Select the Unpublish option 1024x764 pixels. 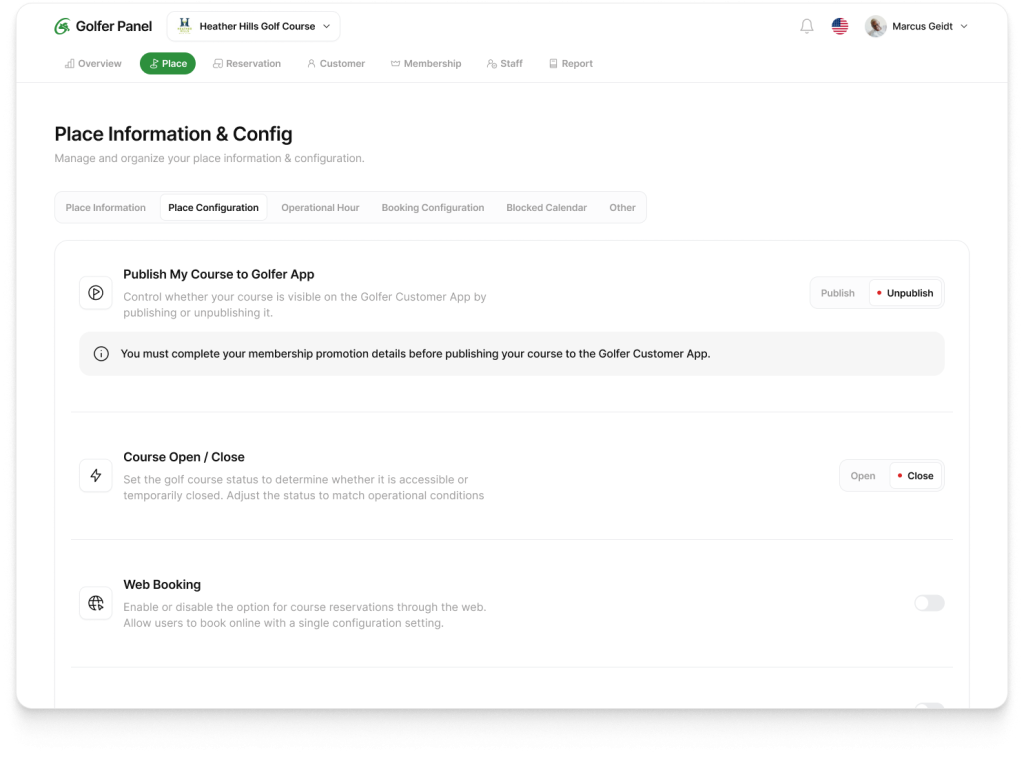905,293
